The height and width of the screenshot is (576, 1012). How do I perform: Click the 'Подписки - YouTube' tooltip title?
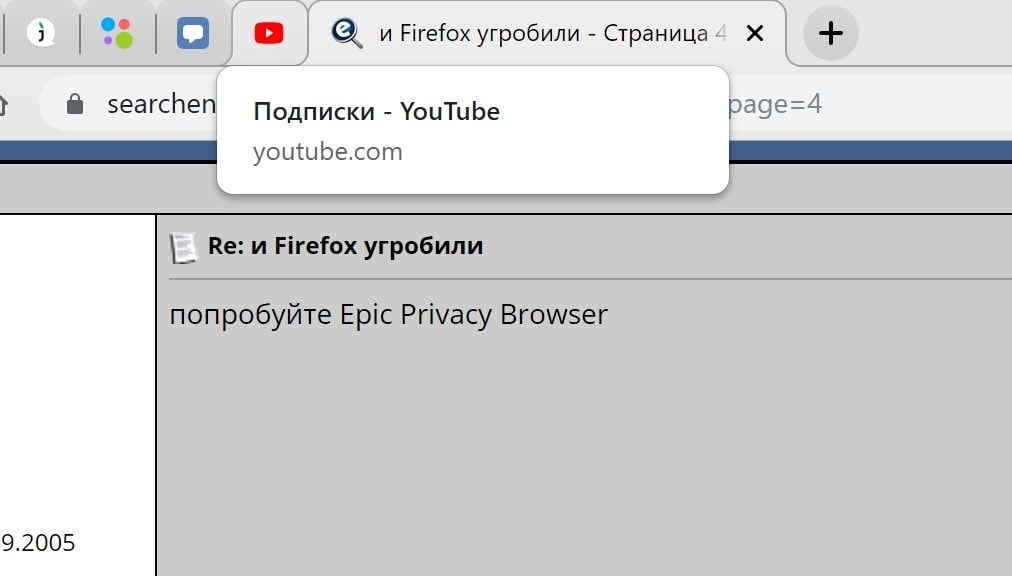(376, 111)
